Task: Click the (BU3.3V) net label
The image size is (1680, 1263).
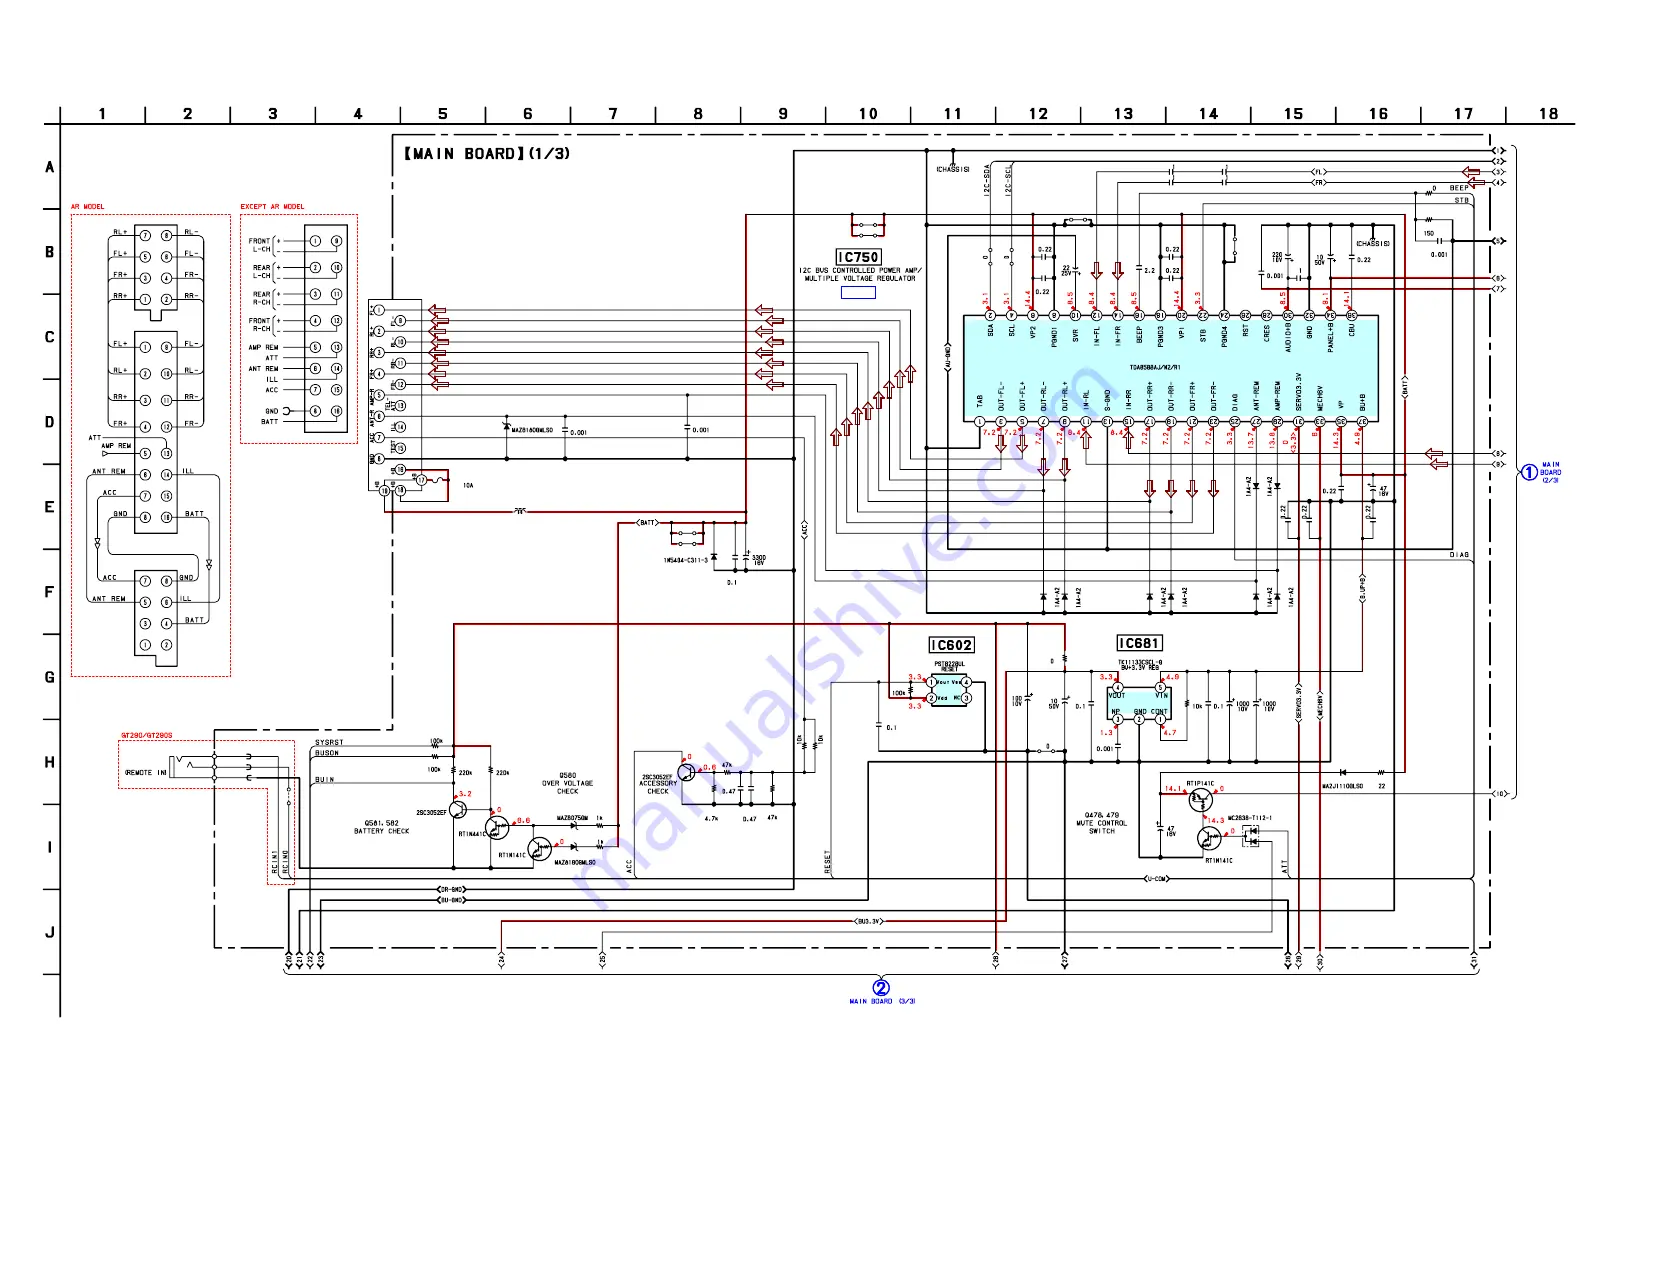Action: pyautogui.click(x=868, y=921)
